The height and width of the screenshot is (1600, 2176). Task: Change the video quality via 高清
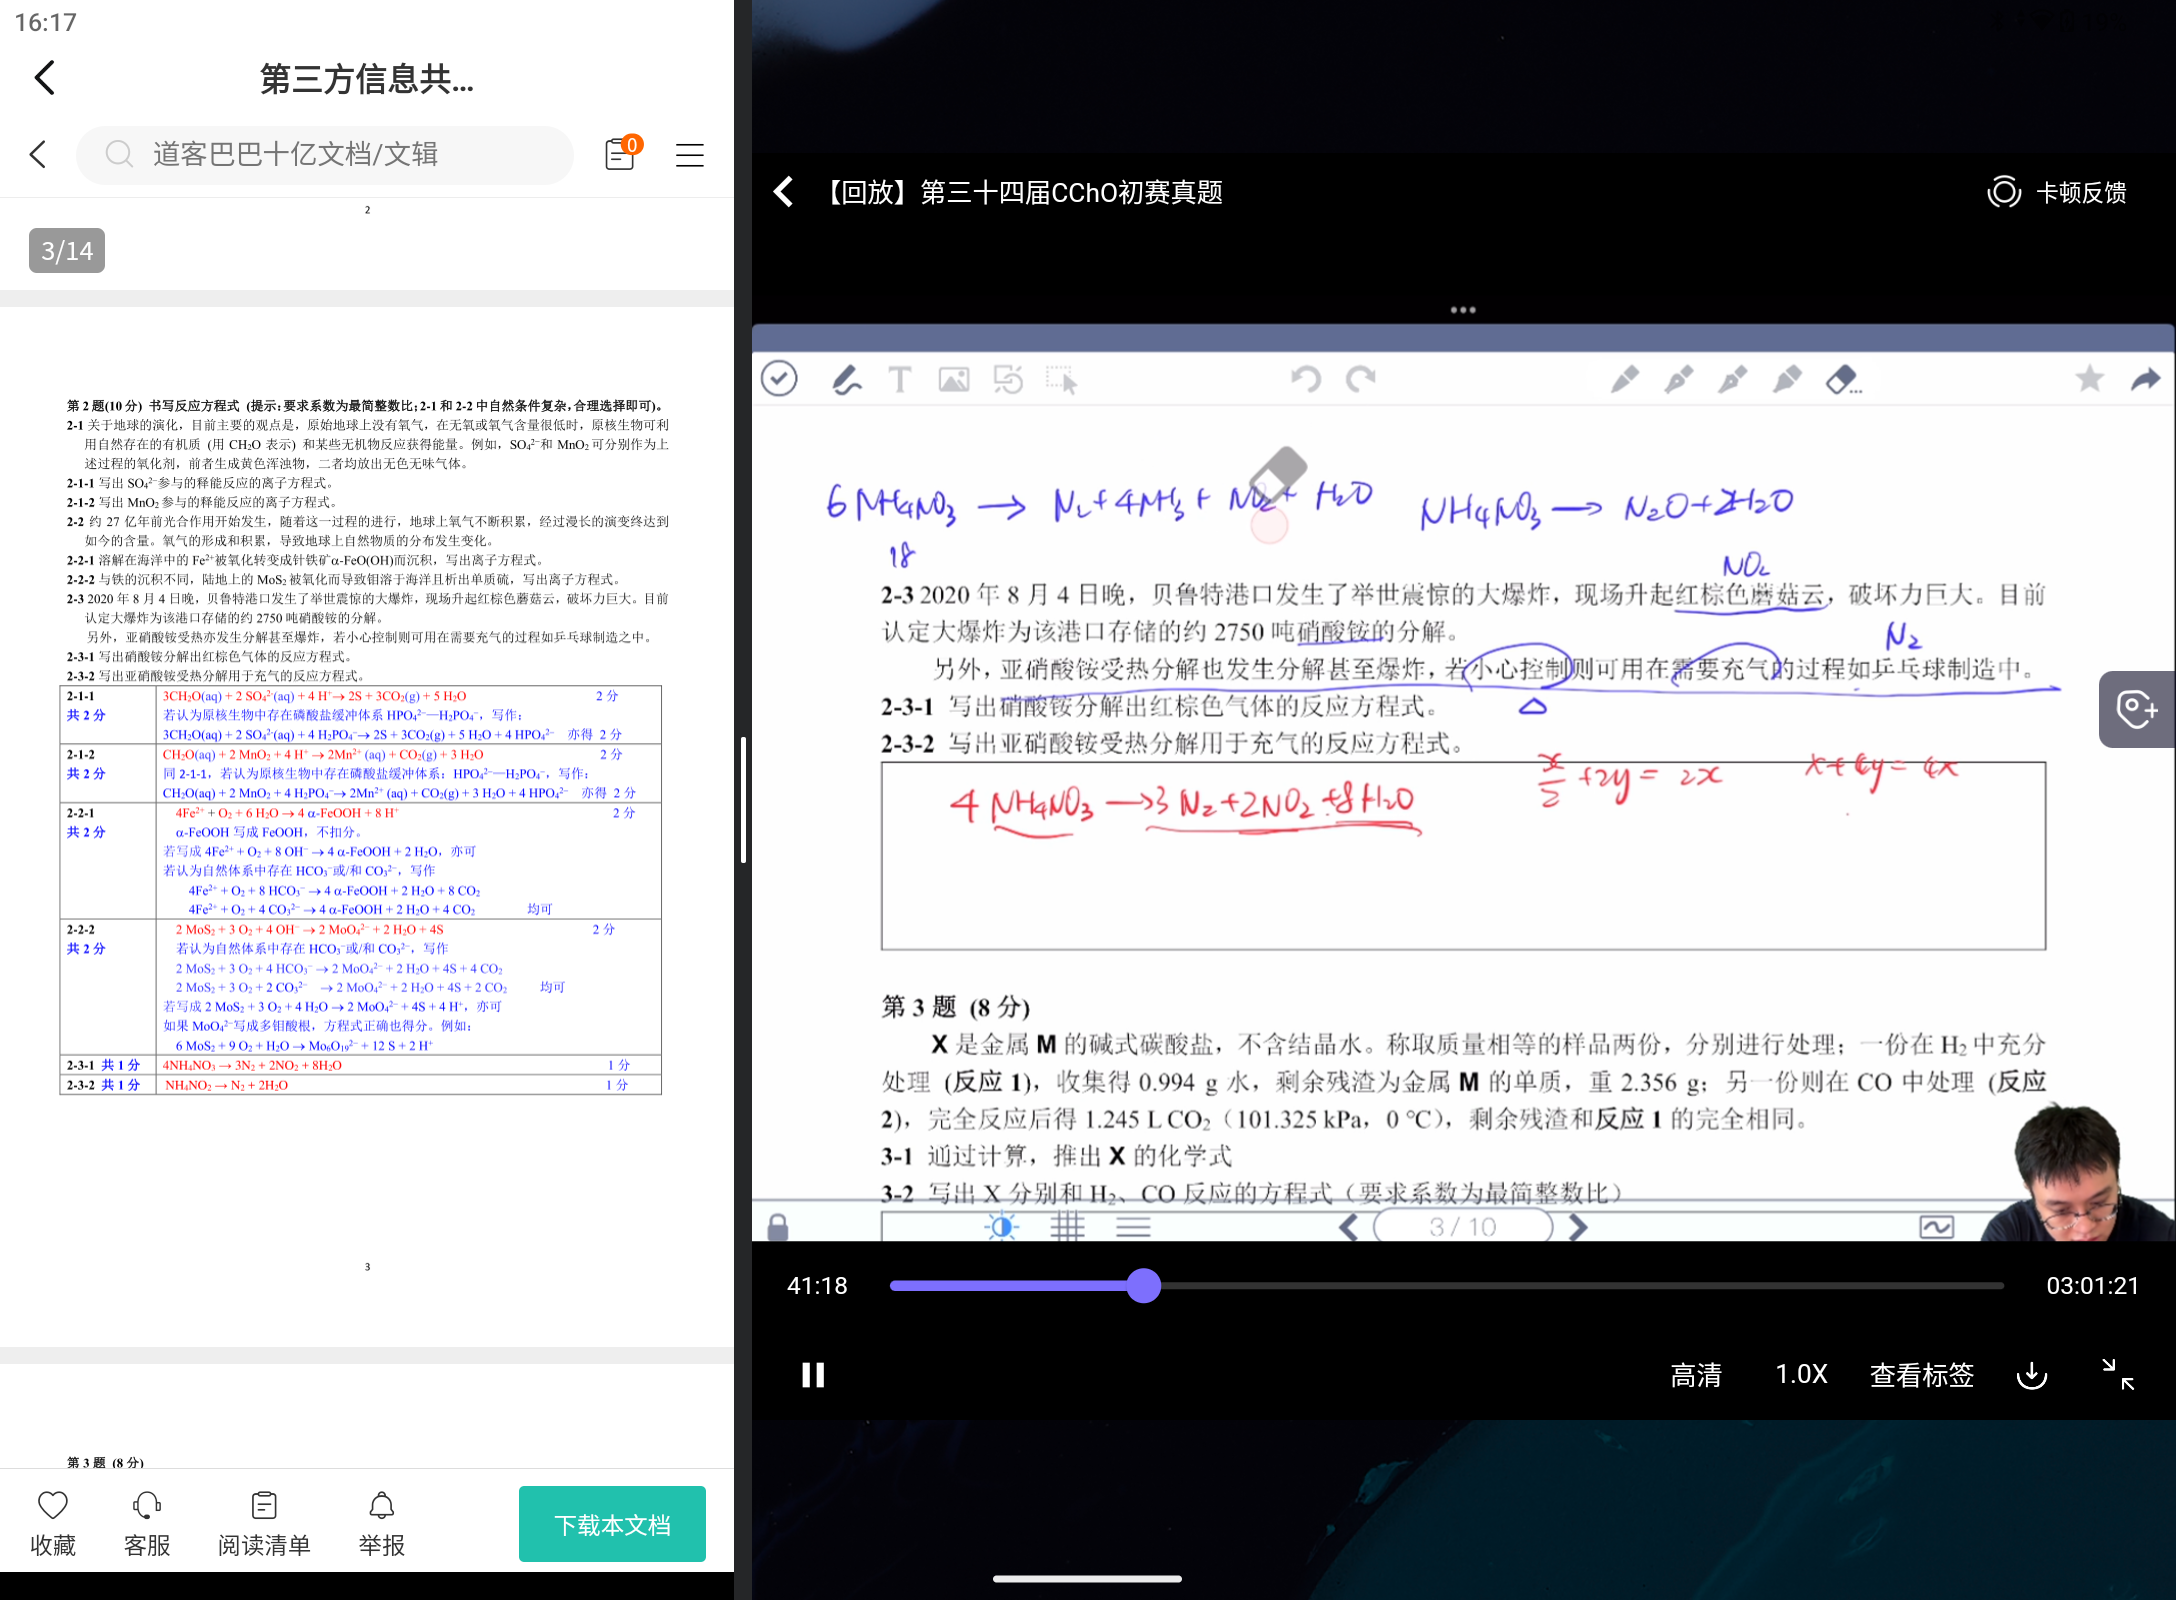point(1696,1375)
